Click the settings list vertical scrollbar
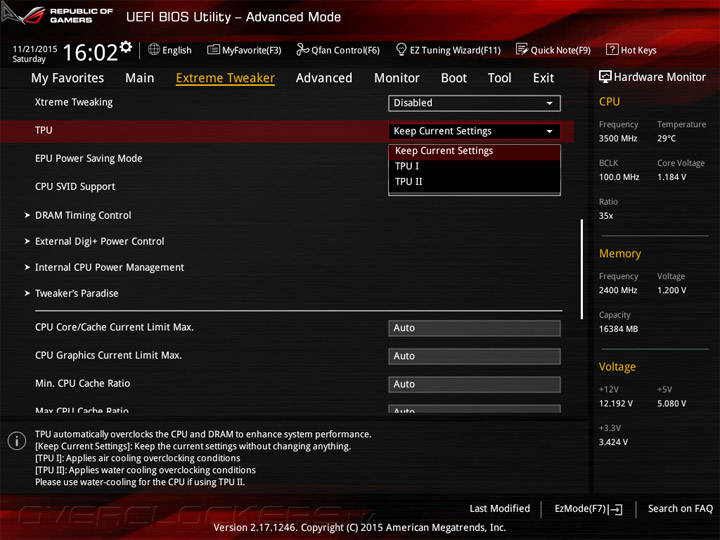Viewport: 720px width, 540px height. click(582, 269)
